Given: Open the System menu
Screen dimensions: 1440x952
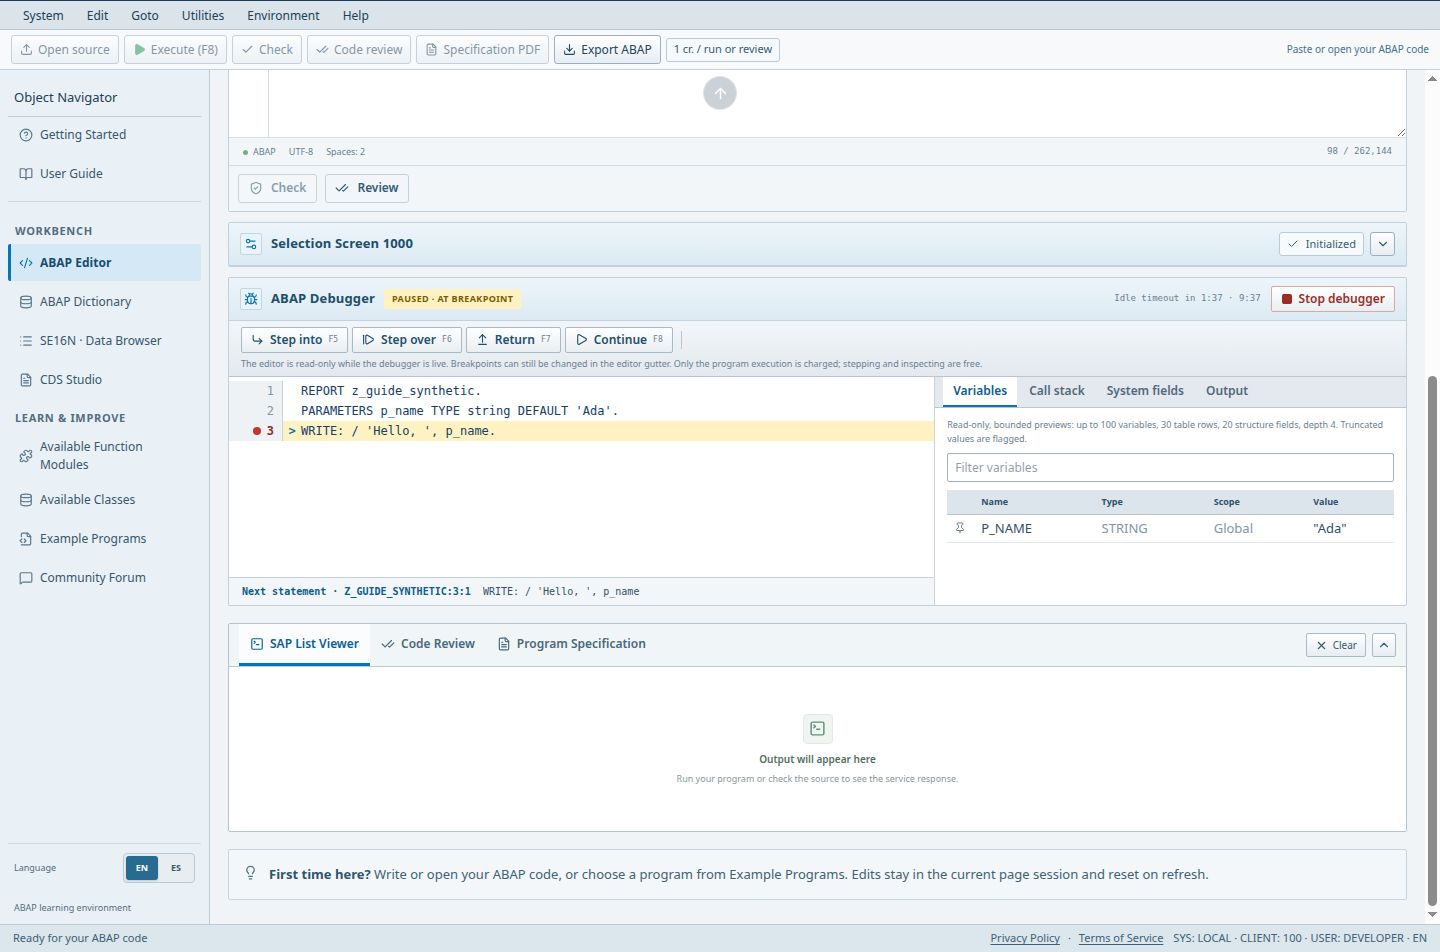Looking at the screenshot, I should 43,16.
